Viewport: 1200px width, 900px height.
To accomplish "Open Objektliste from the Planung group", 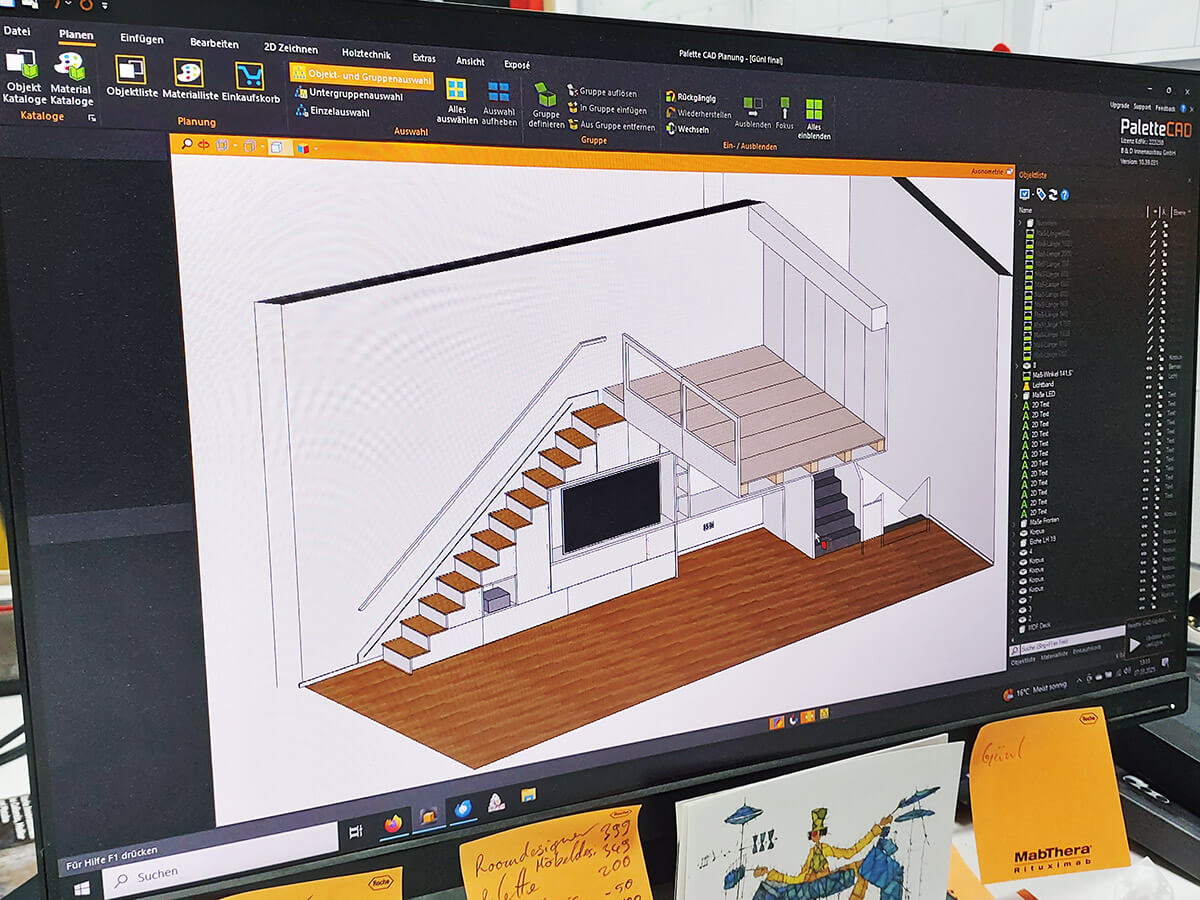I will (131, 78).
